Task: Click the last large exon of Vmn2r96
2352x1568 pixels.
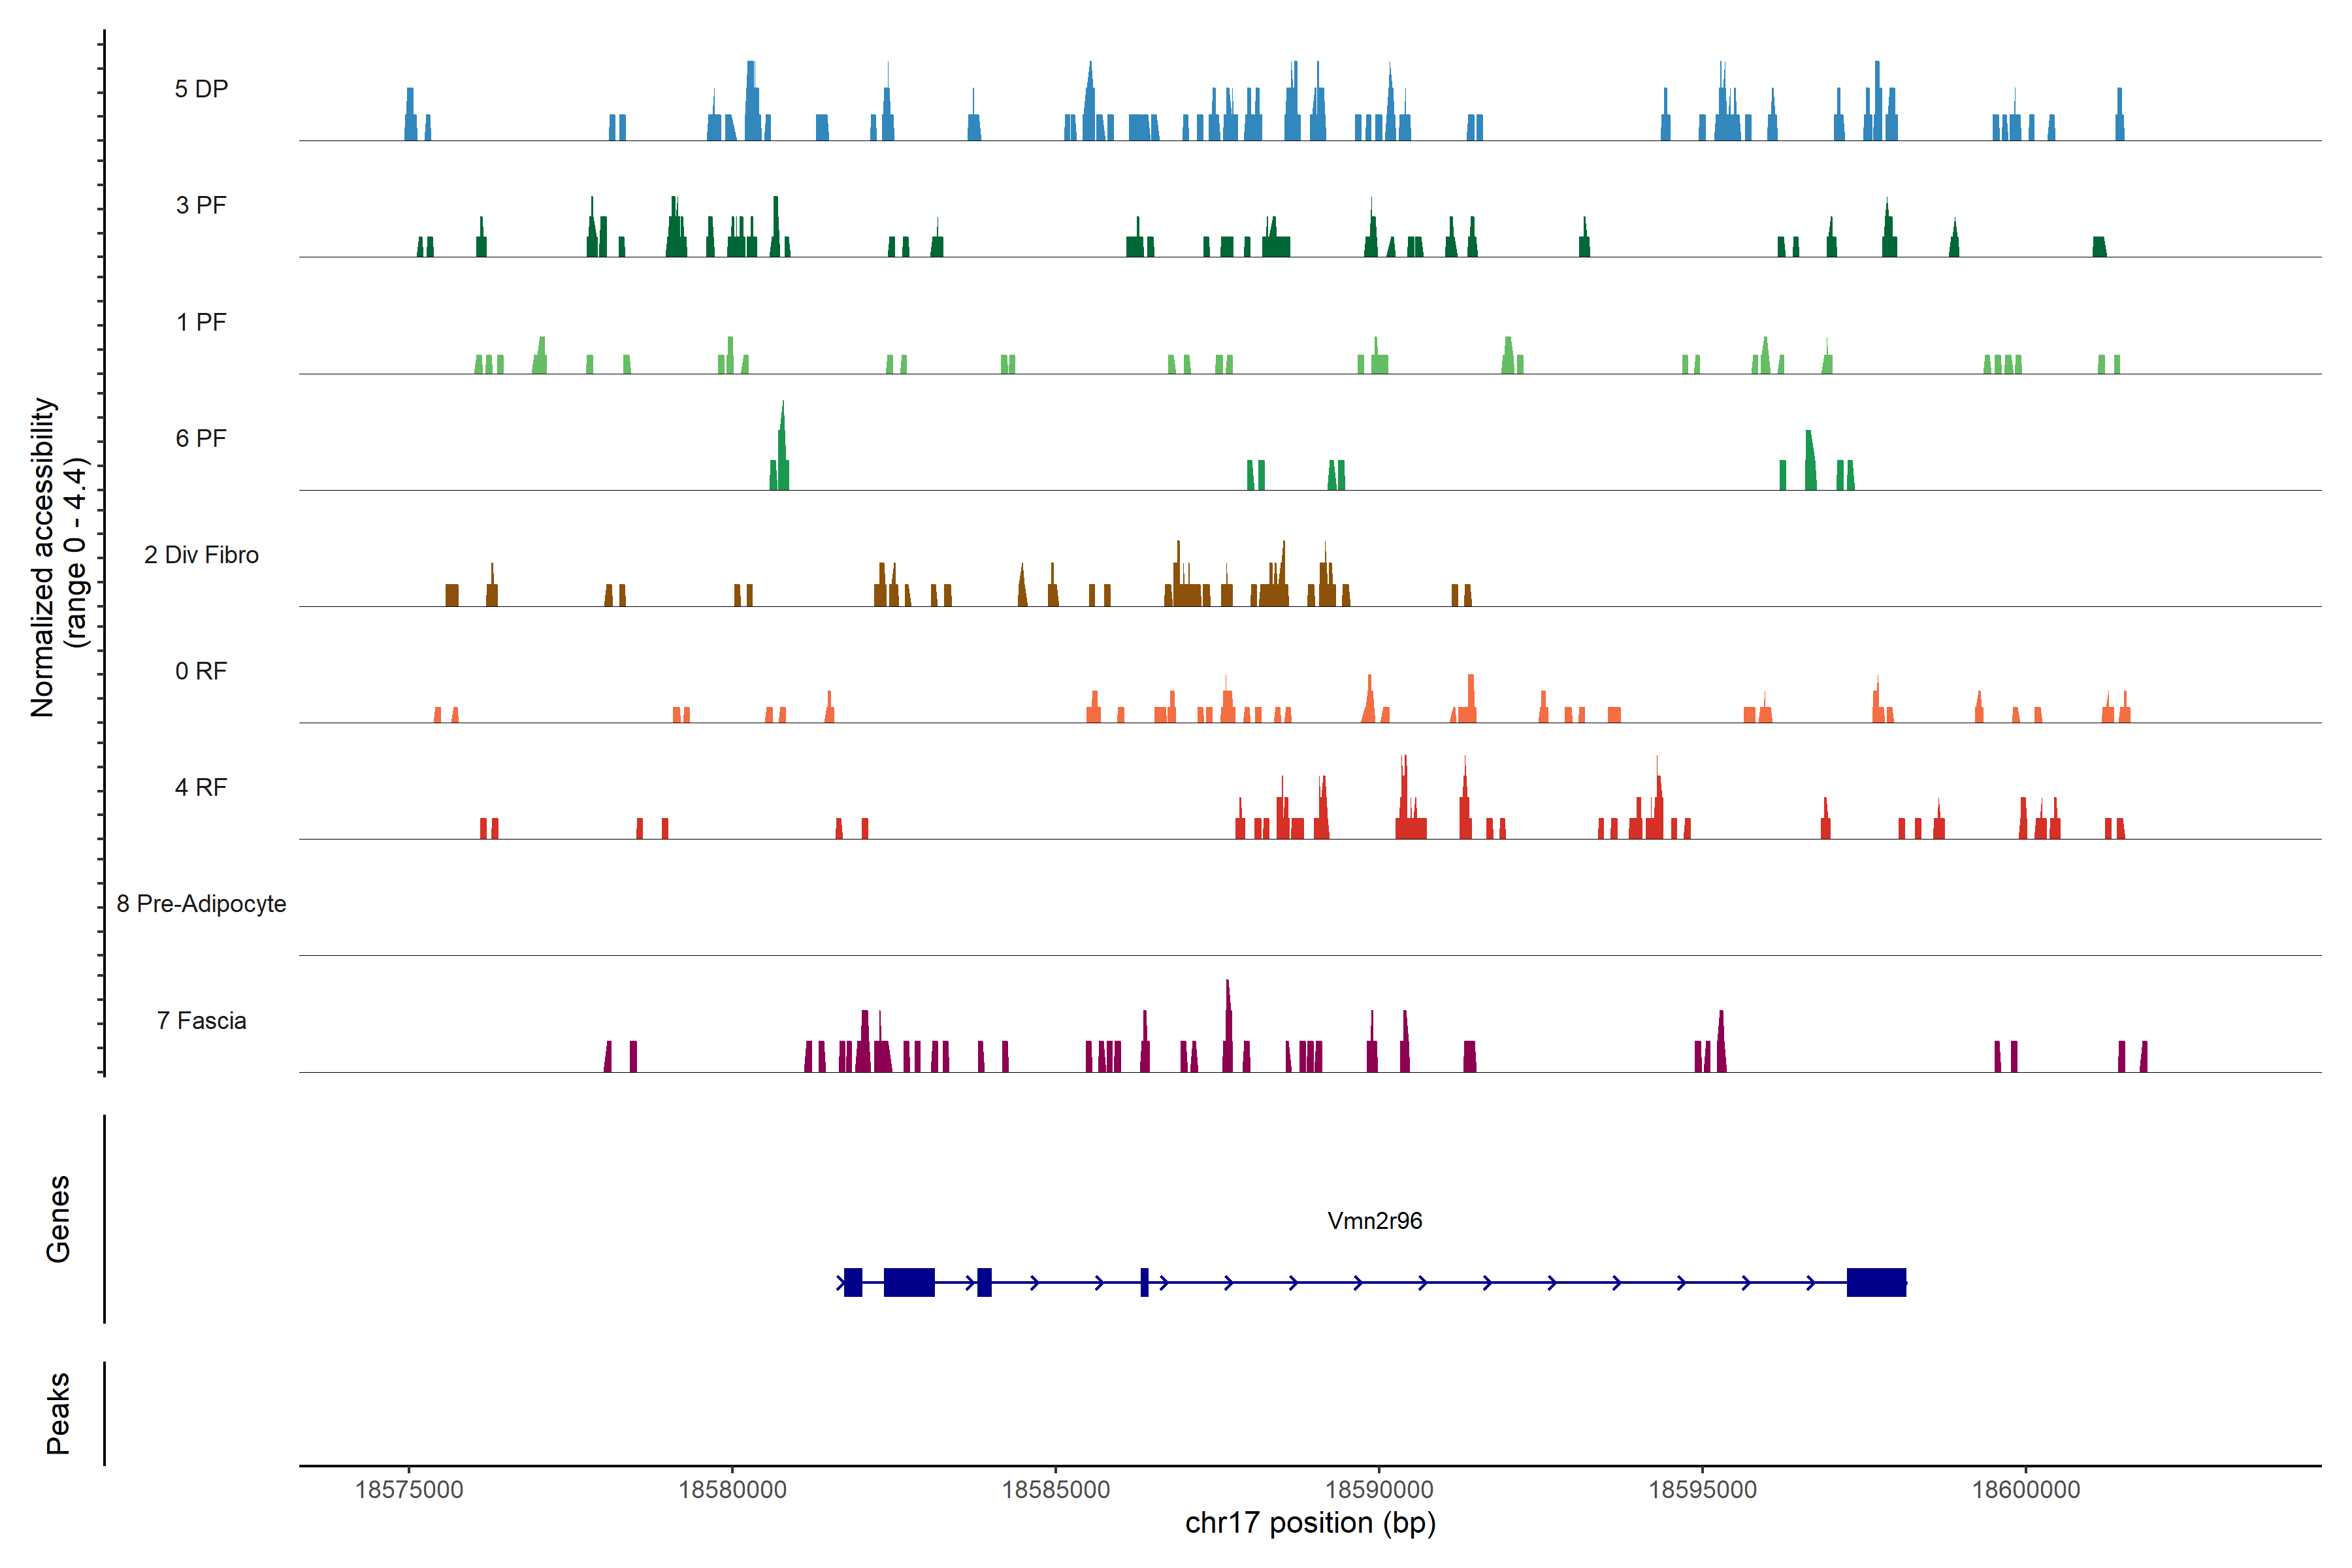Action: click(1876, 1282)
